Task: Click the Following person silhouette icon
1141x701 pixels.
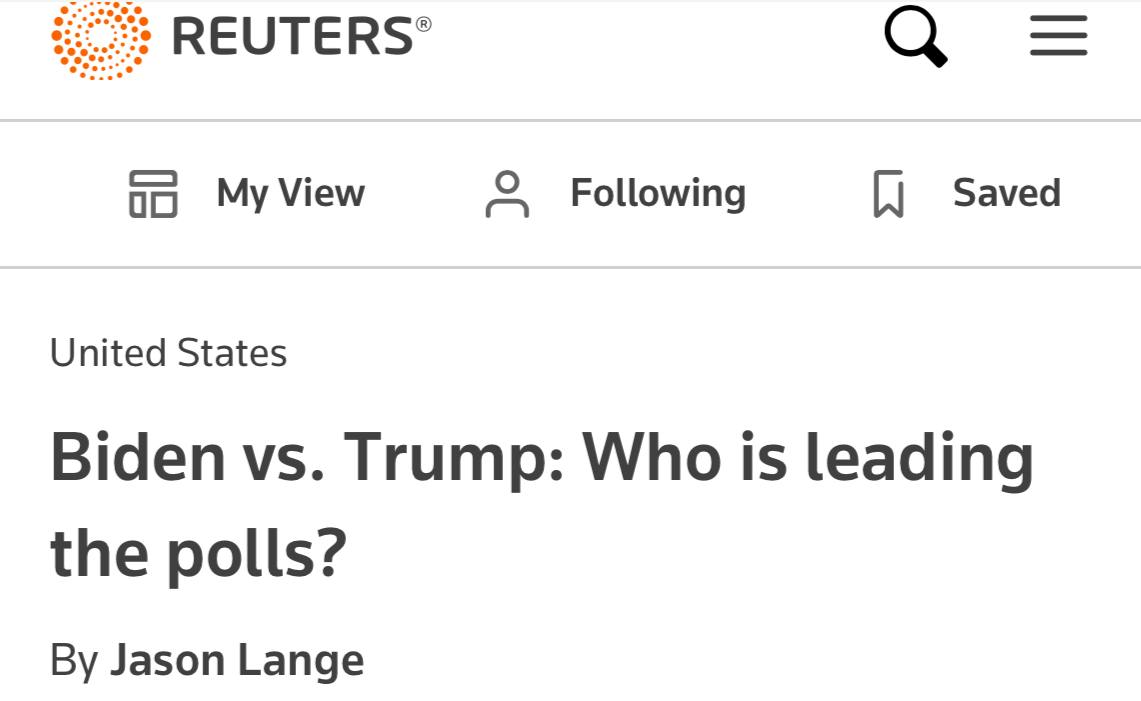Action: 507,193
